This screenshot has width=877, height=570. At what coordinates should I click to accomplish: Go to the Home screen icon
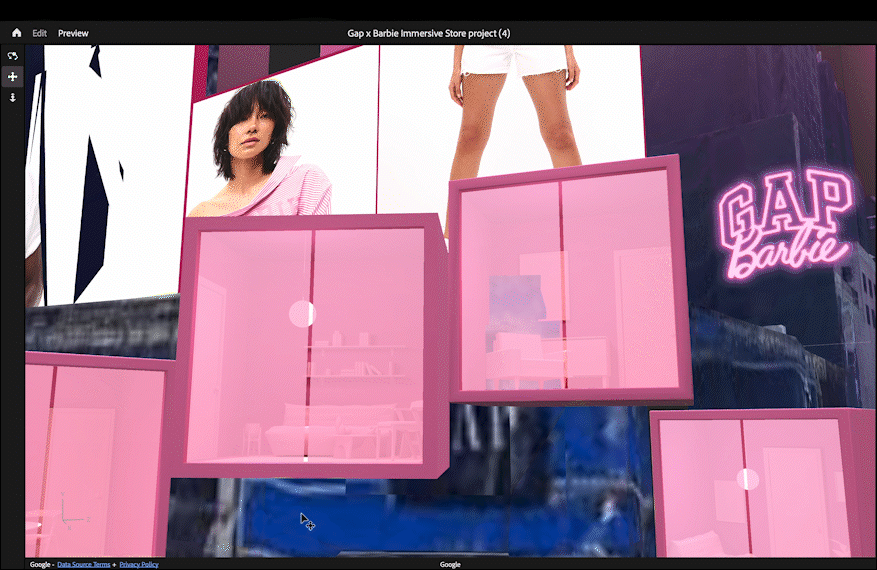point(16,33)
